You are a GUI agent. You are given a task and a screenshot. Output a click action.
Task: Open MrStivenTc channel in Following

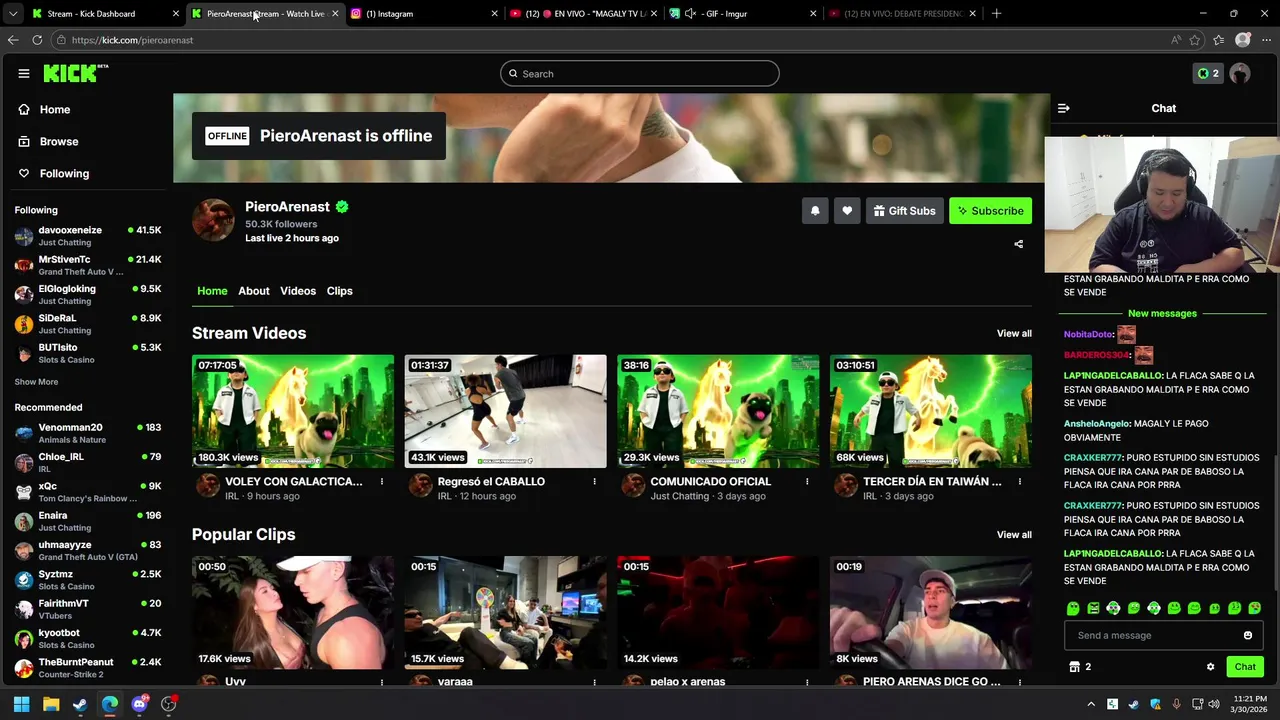[88, 265]
